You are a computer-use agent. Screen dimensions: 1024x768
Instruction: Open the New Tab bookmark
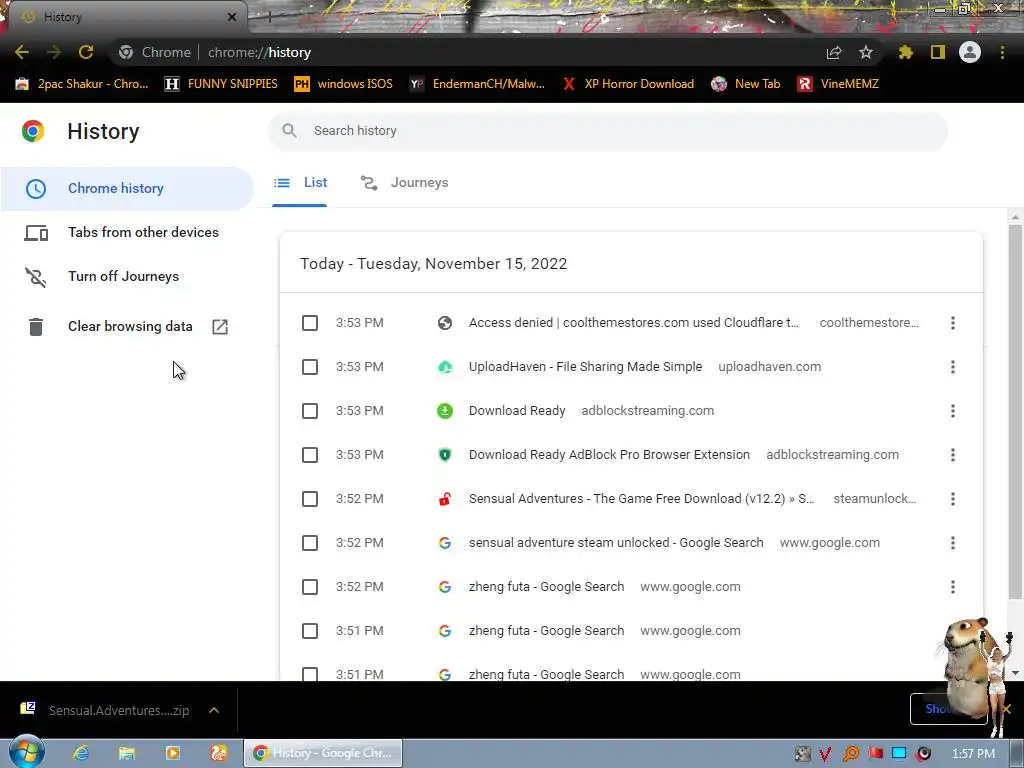(745, 84)
